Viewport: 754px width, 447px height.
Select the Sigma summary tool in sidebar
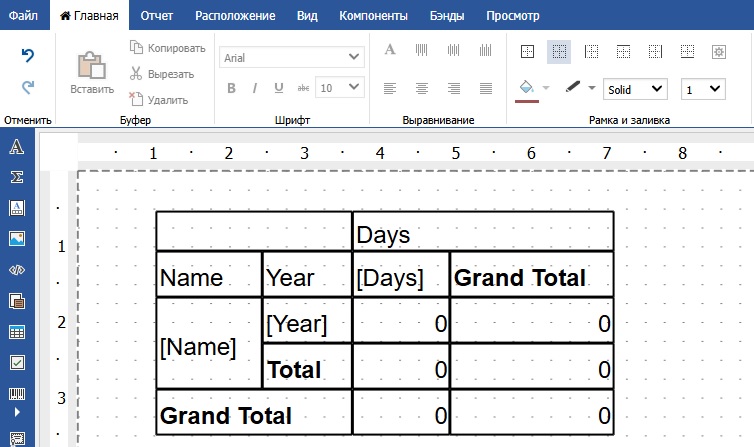16,178
